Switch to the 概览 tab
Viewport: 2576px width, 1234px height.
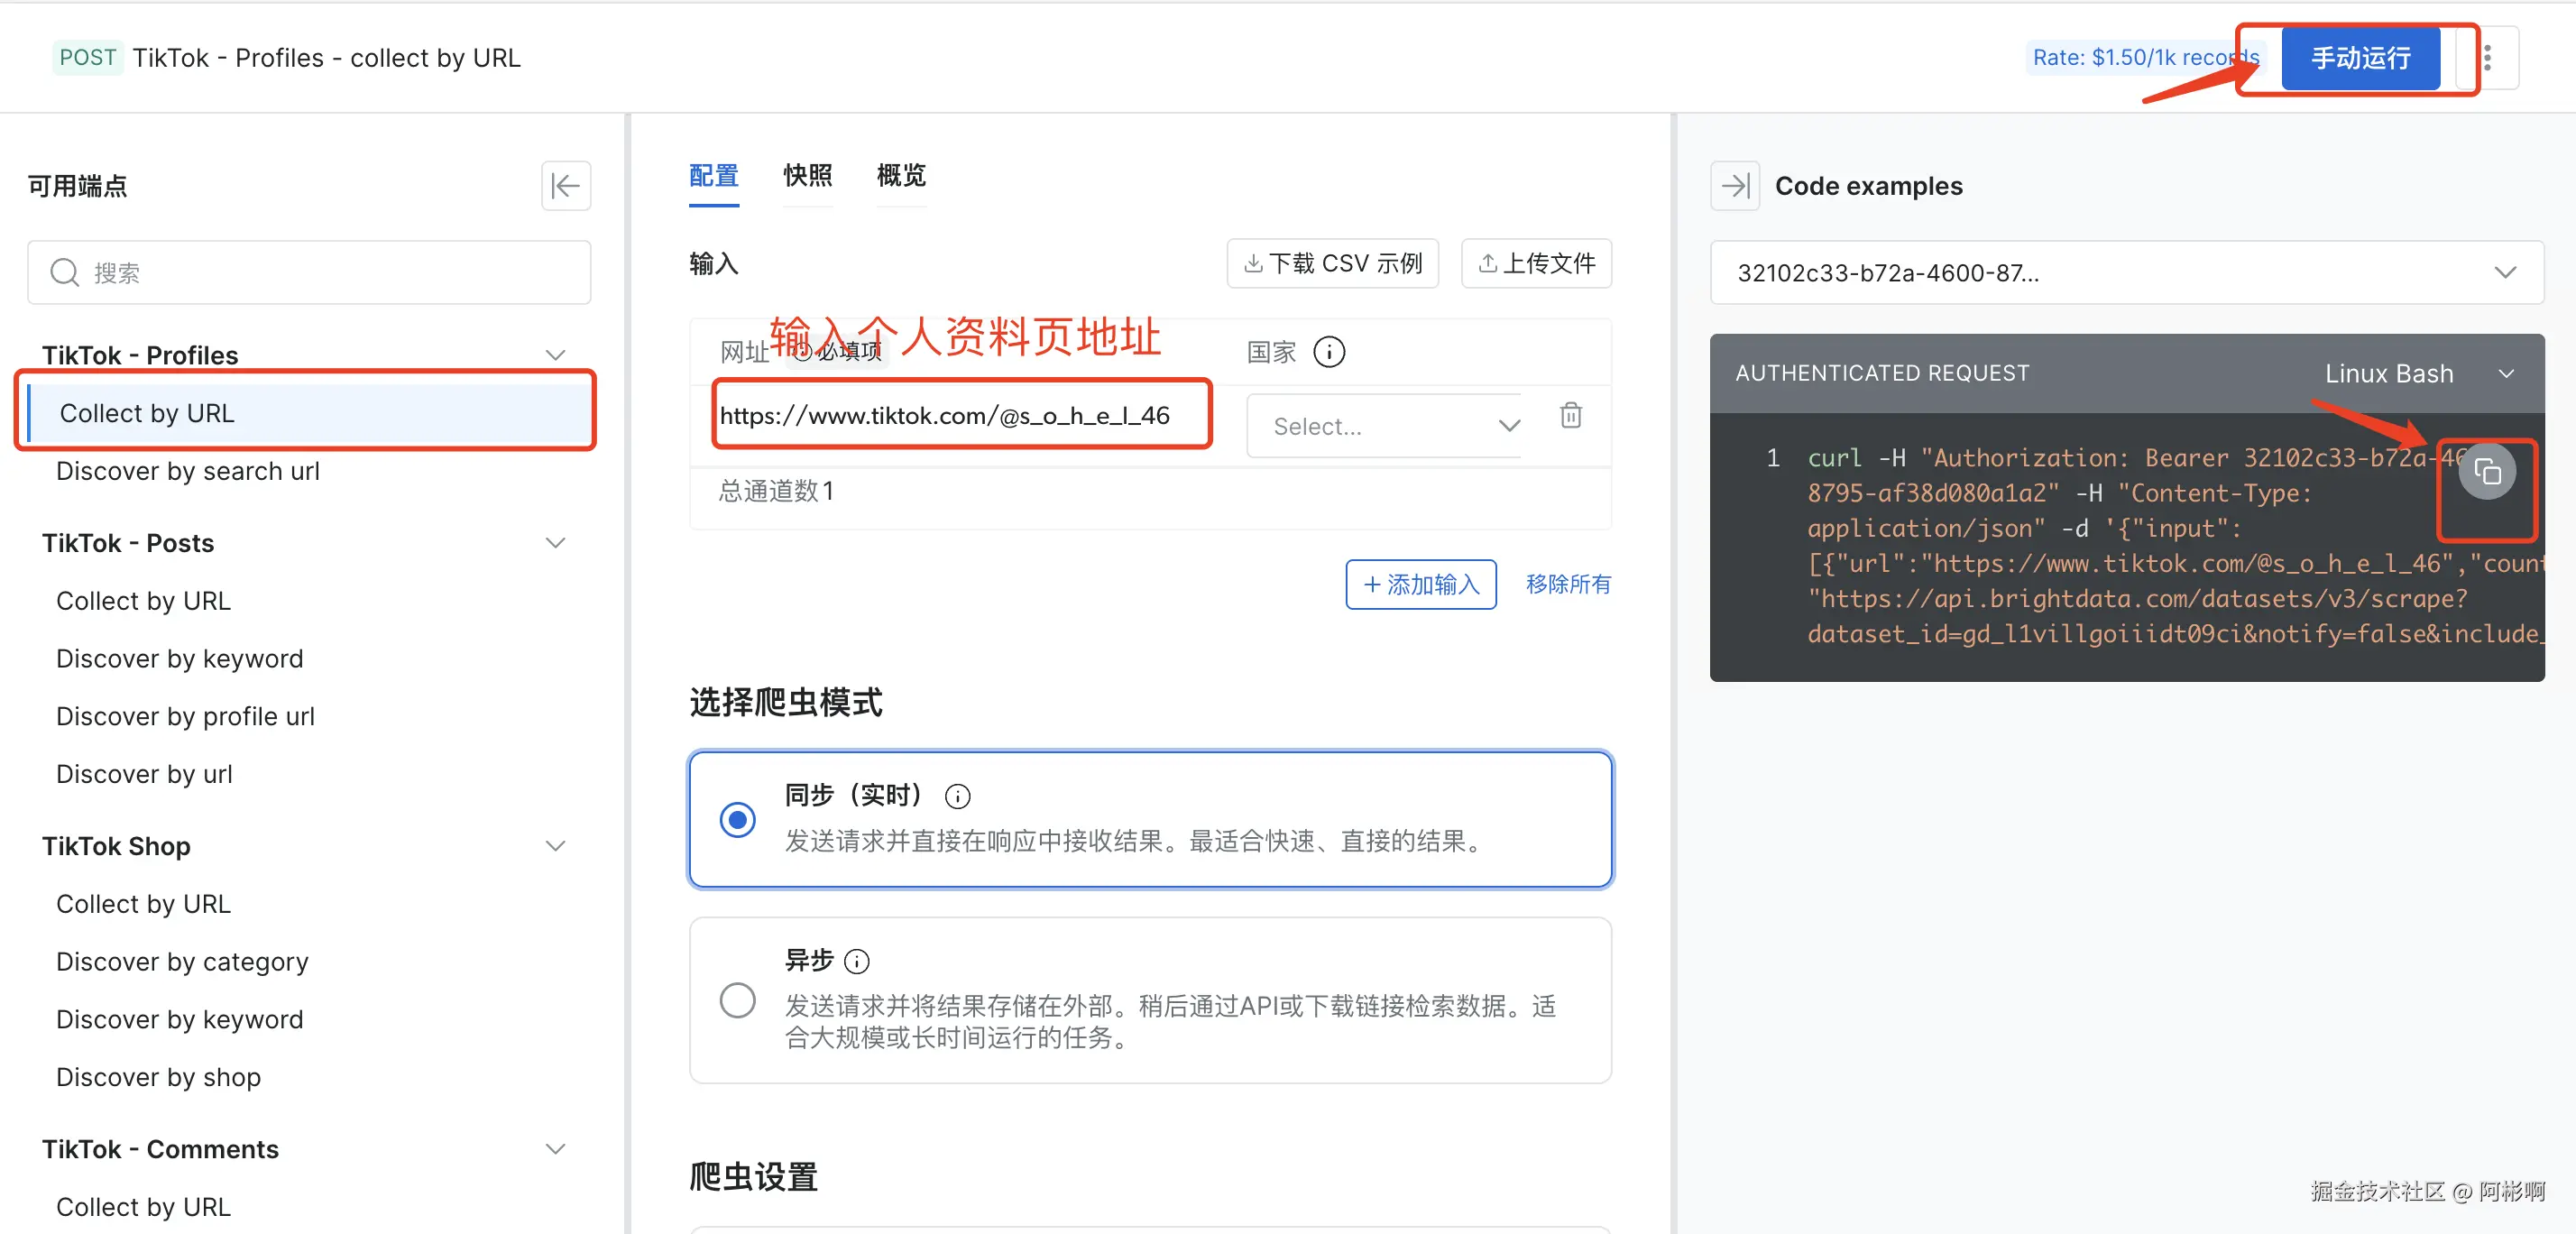pos(900,176)
